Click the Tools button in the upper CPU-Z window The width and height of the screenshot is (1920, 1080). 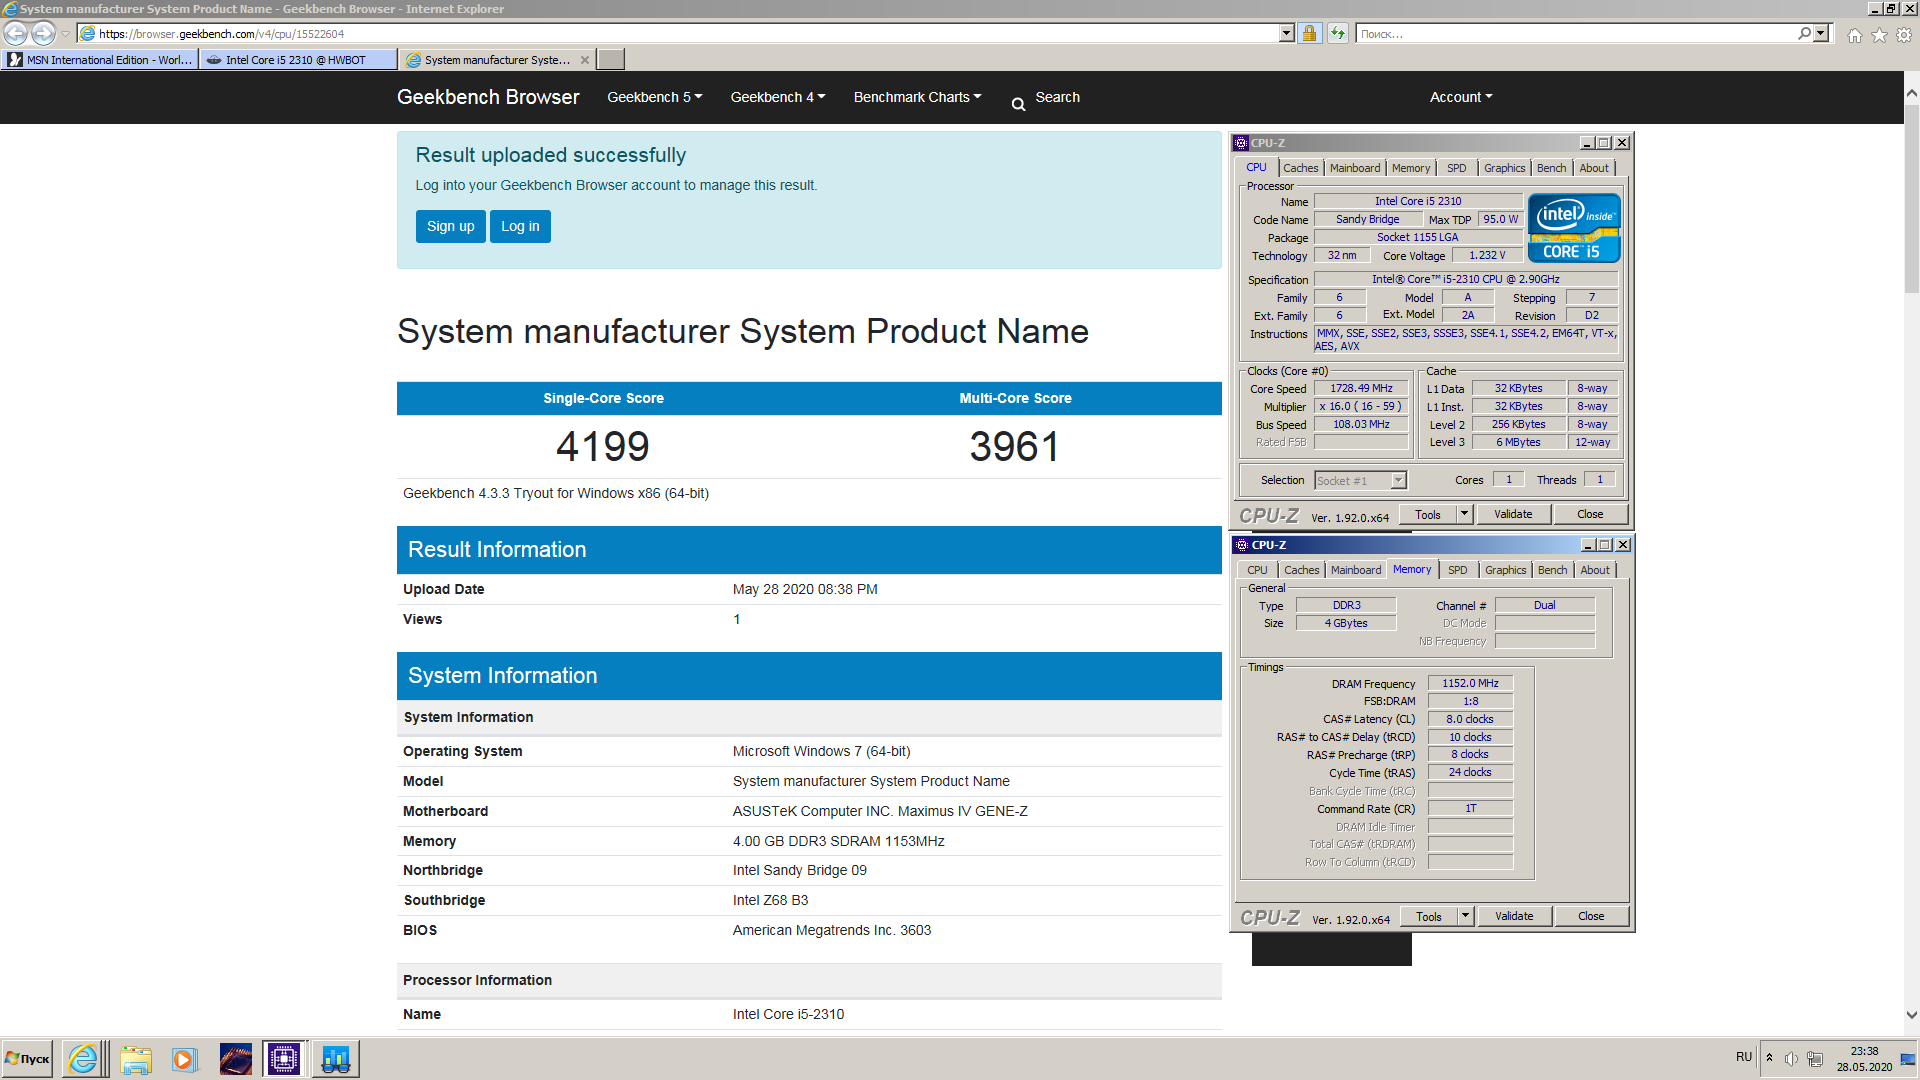(x=1427, y=515)
